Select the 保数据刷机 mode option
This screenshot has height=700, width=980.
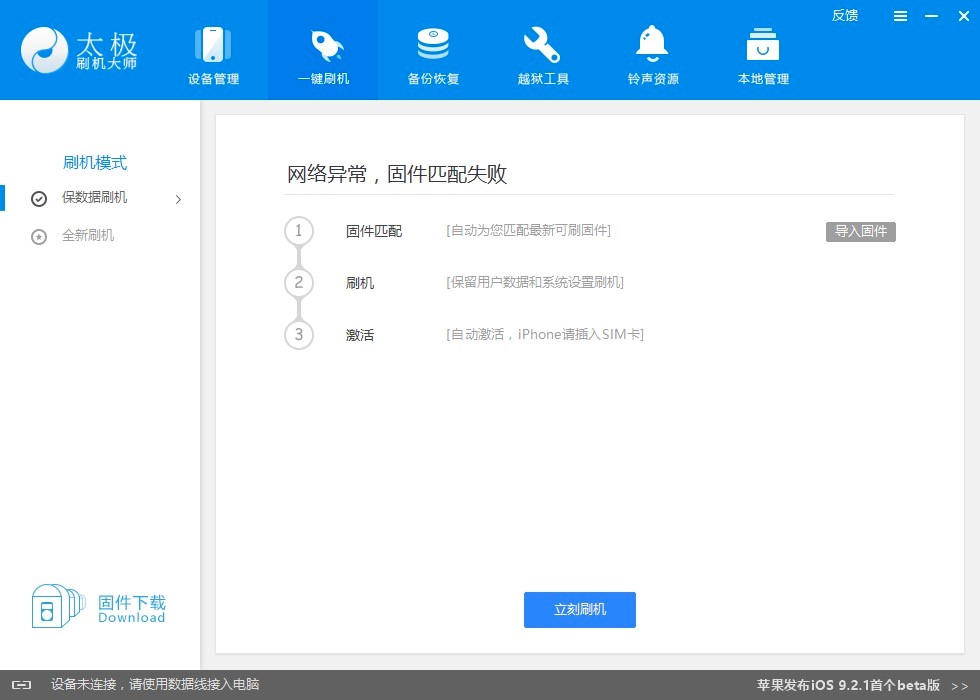[x=94, y=198]
